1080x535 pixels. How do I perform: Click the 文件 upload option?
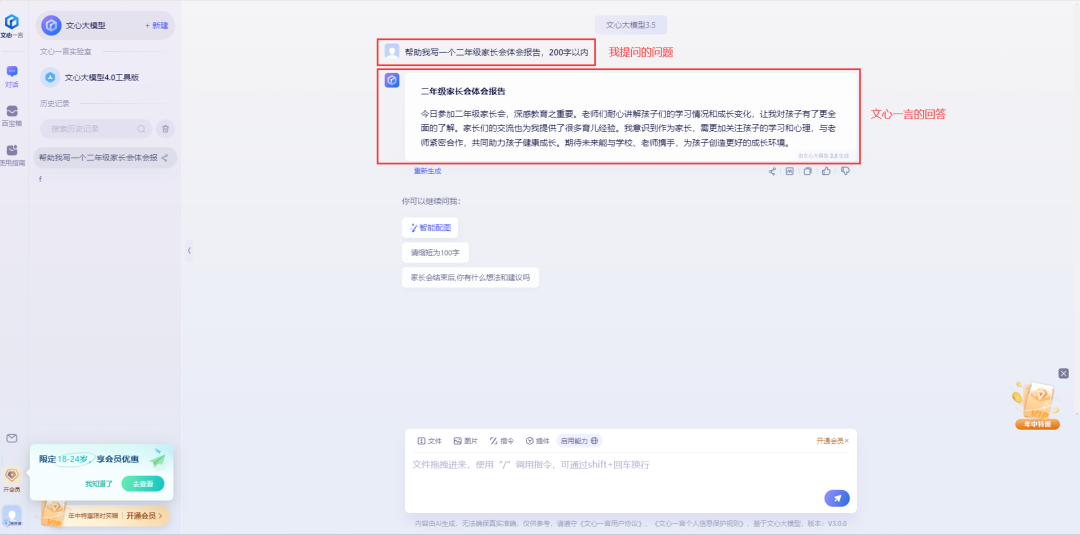coord(430,441)
